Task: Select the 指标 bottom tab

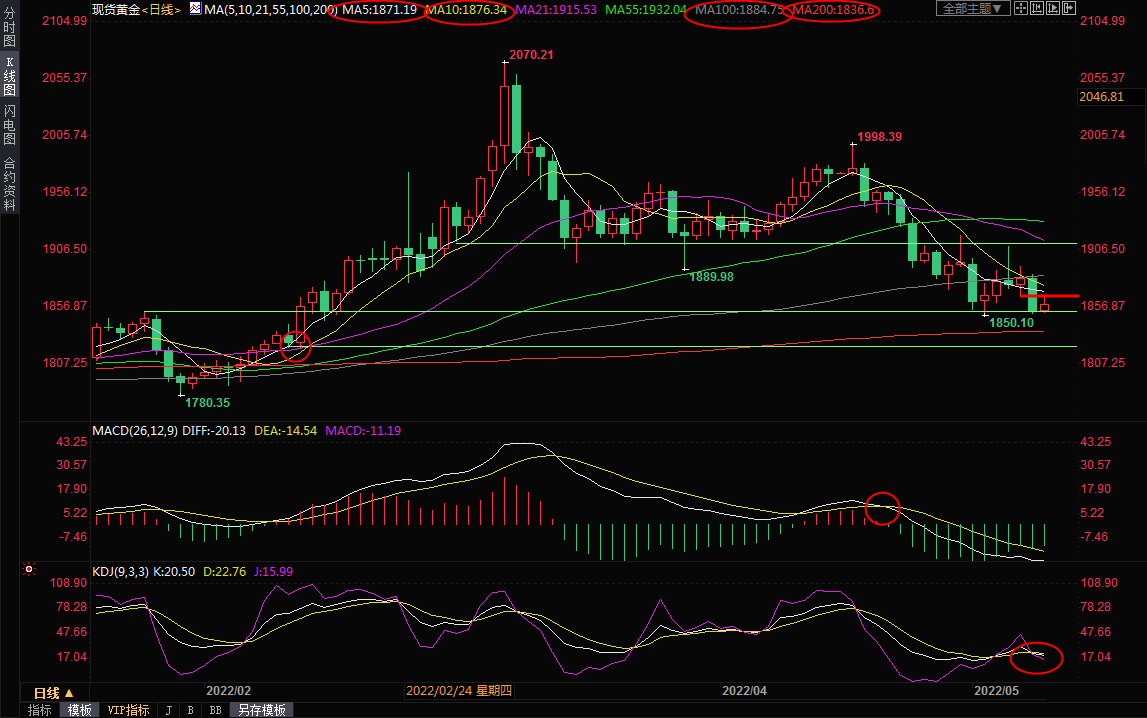Action: [40, 710]
